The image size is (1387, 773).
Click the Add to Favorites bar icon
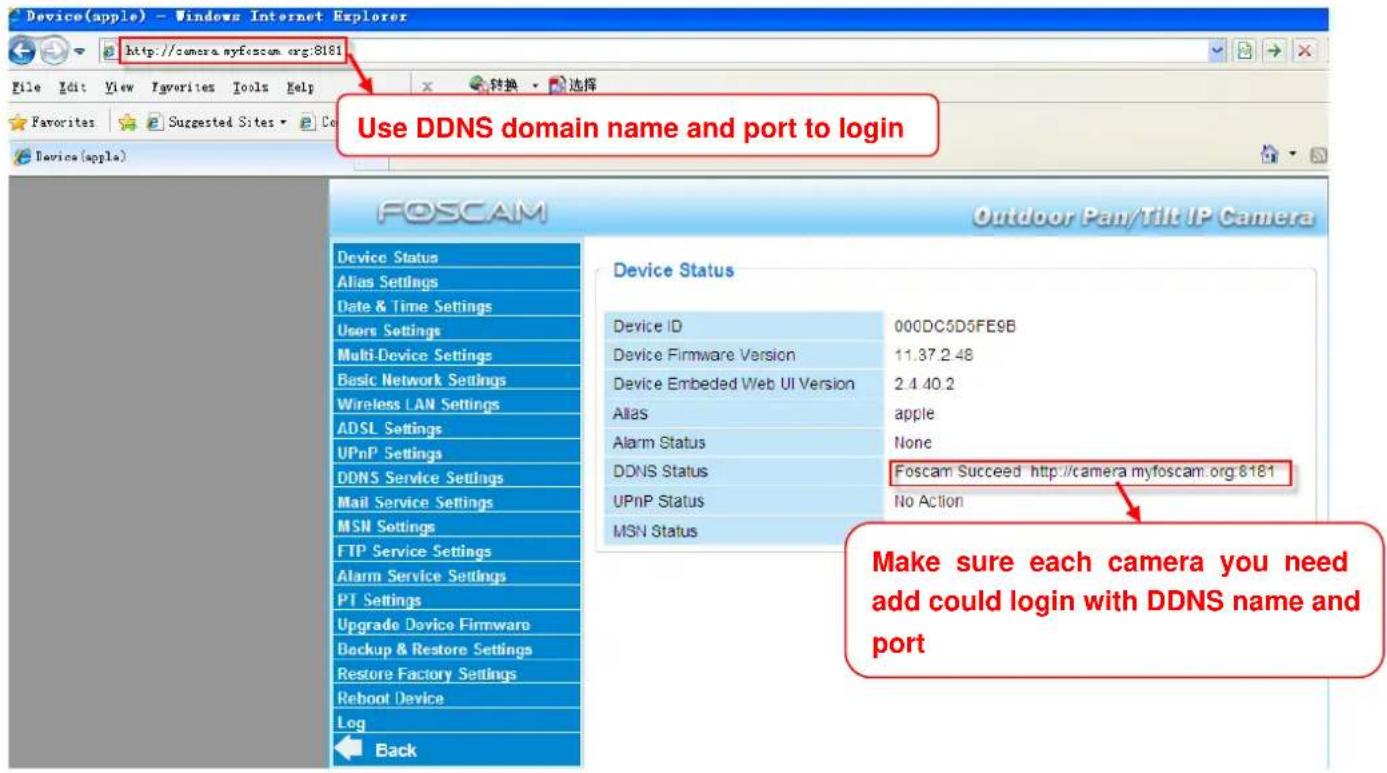pos(127,122)
